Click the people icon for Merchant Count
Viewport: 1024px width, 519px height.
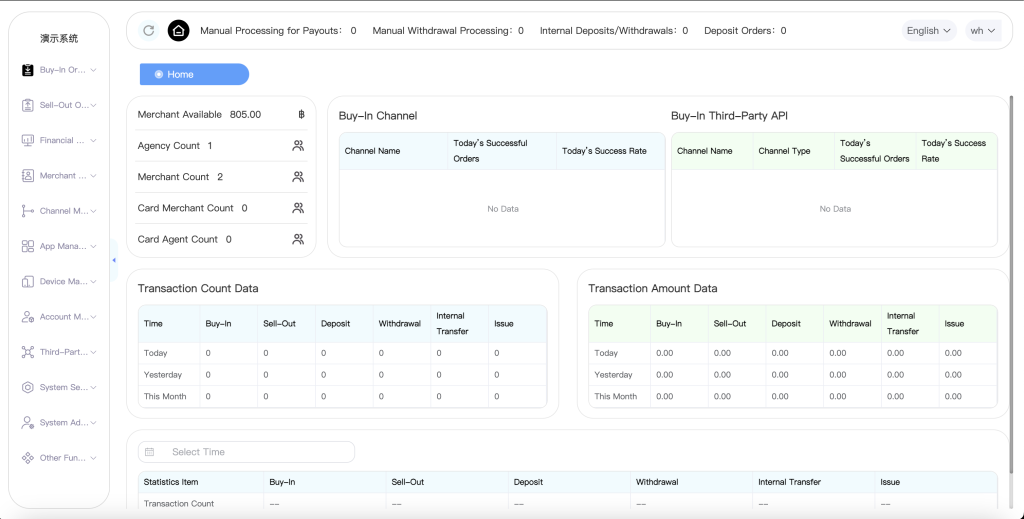tap(298, 177)
